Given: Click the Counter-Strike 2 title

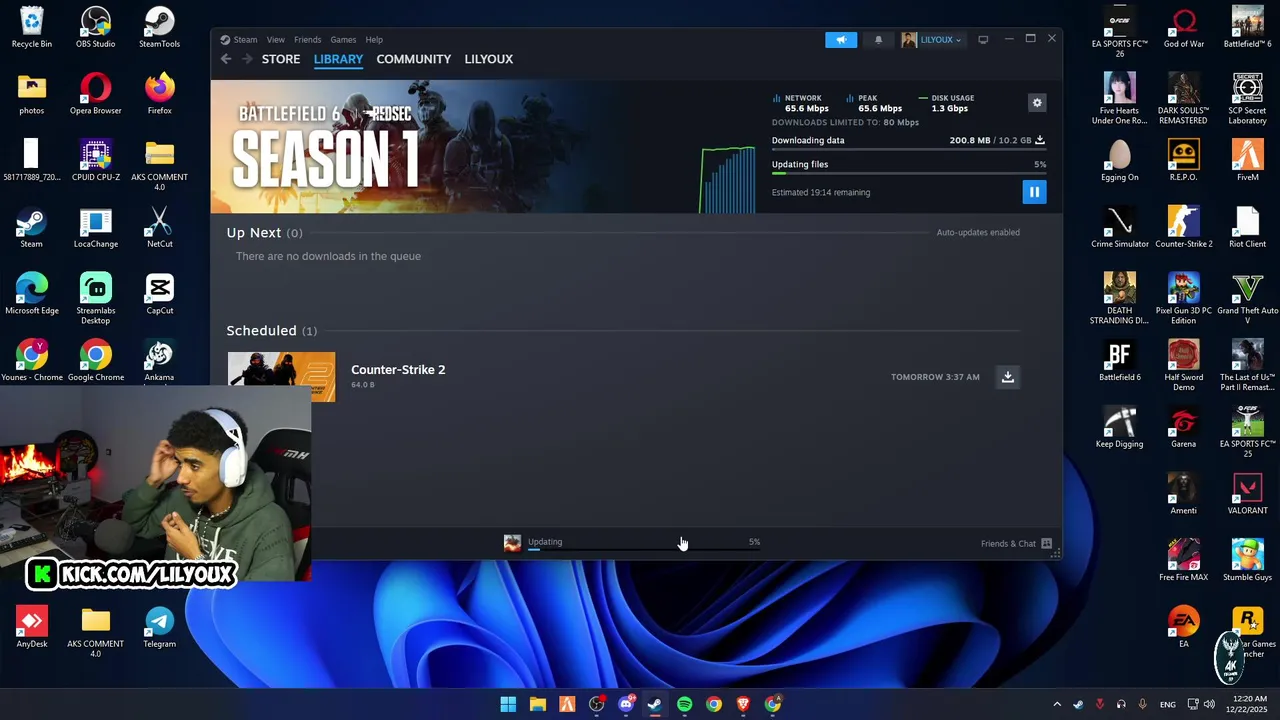Looking at the screenshot, I should click(398, 370).
